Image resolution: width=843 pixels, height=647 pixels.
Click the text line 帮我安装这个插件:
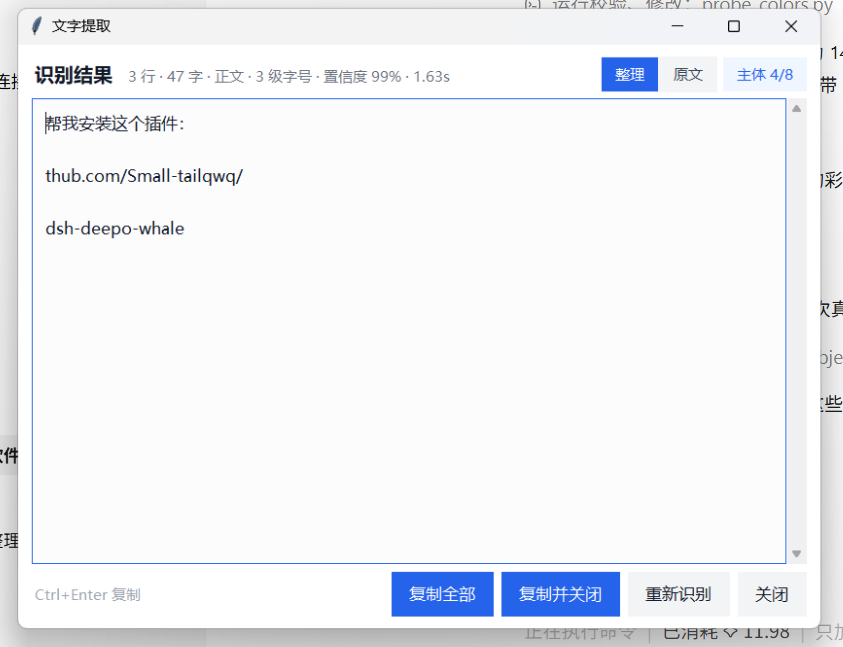point(115,124)
